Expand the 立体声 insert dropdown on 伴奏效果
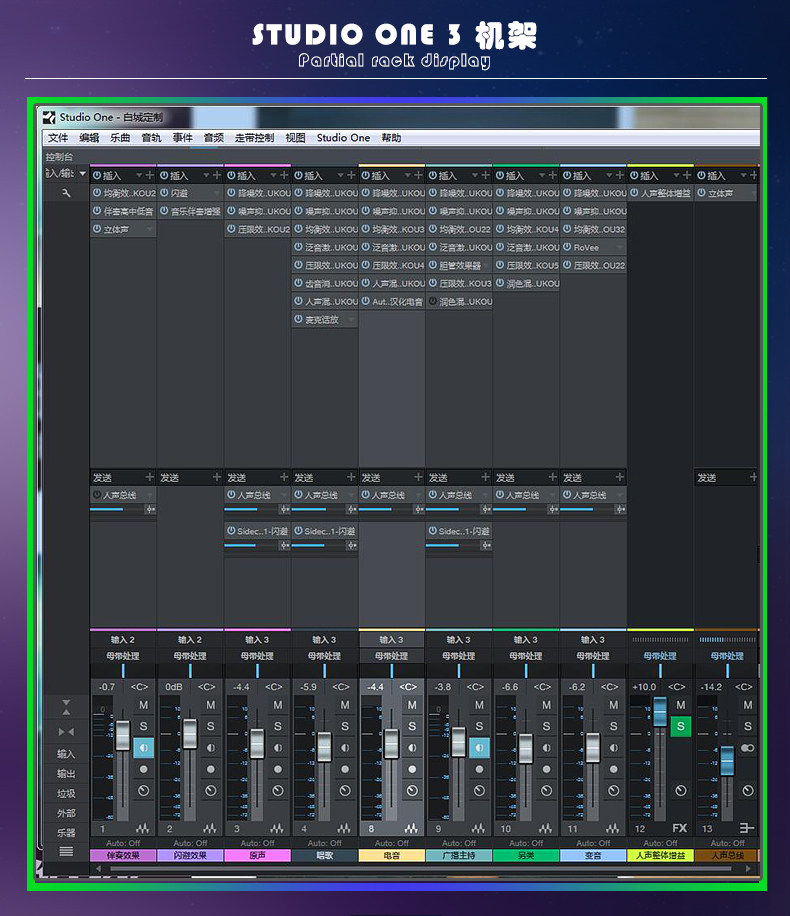The height and width of the screenshot is (916, 790). [x=150, y=230]
